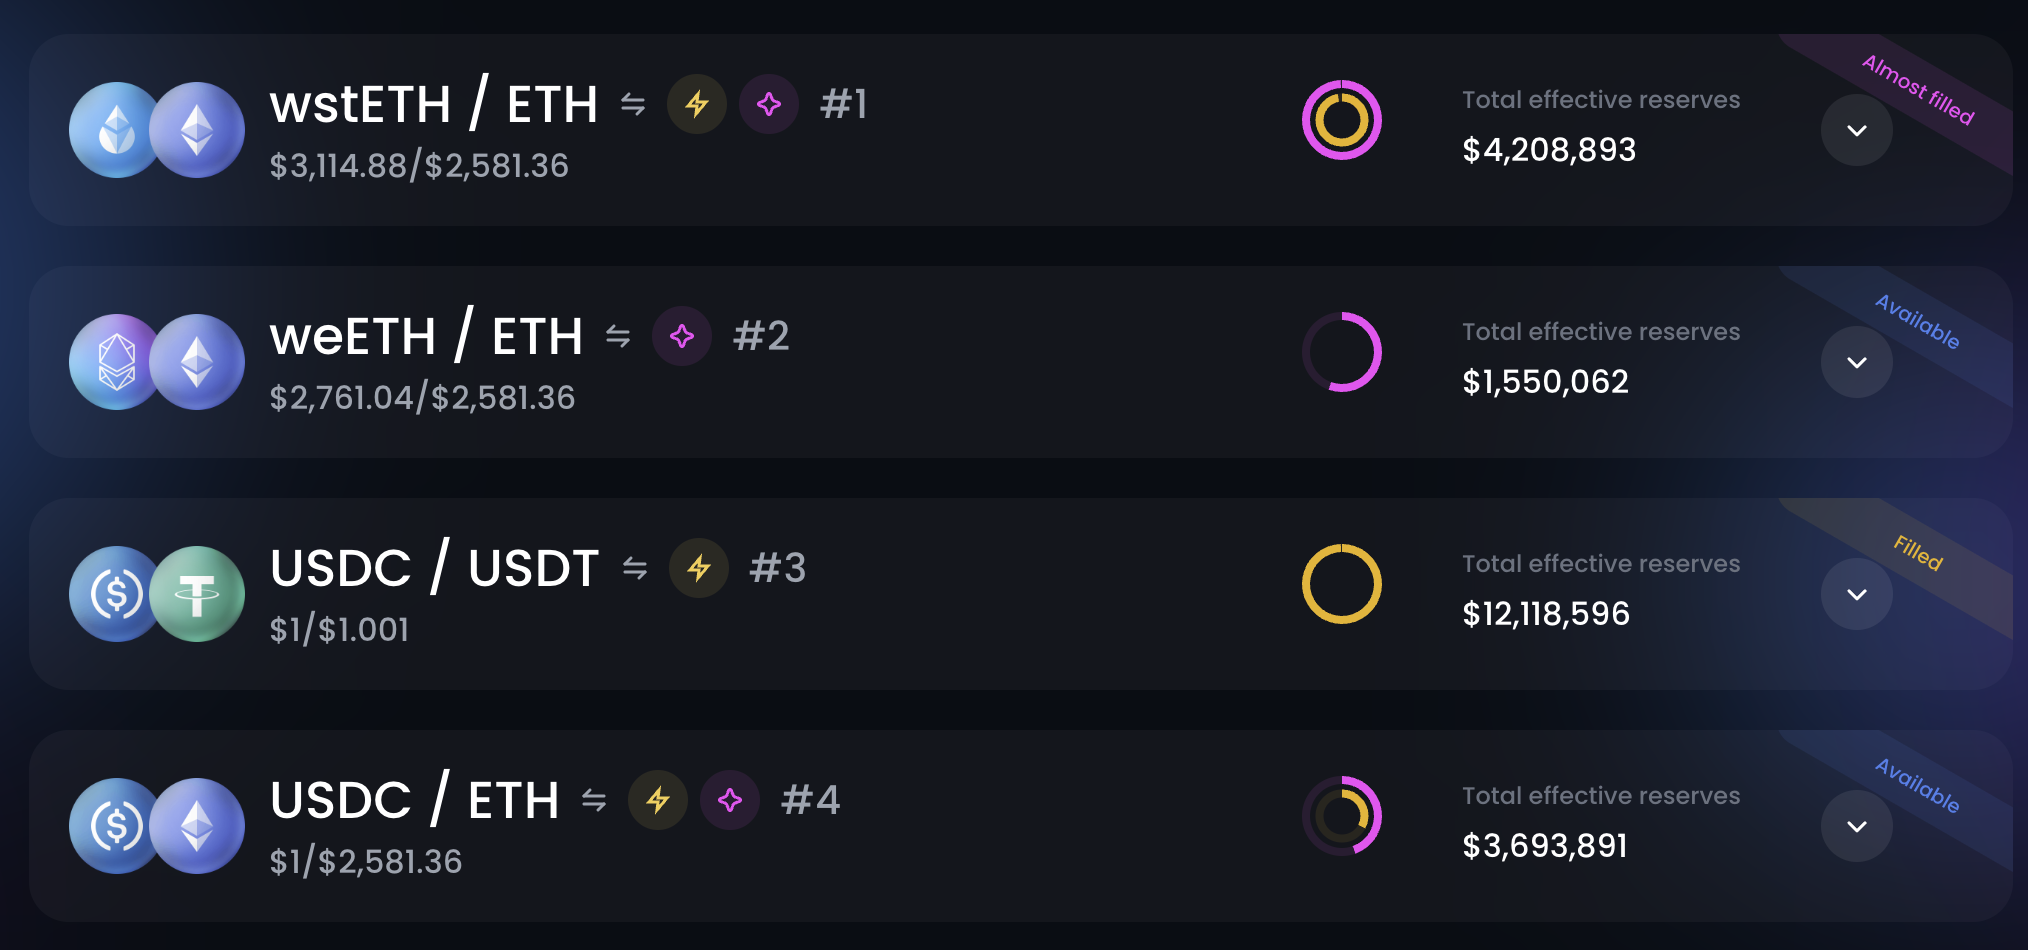Expand the wstETH / ETH pool details
Viewport: 2028px width, 950px height.
click(1857, 130)
